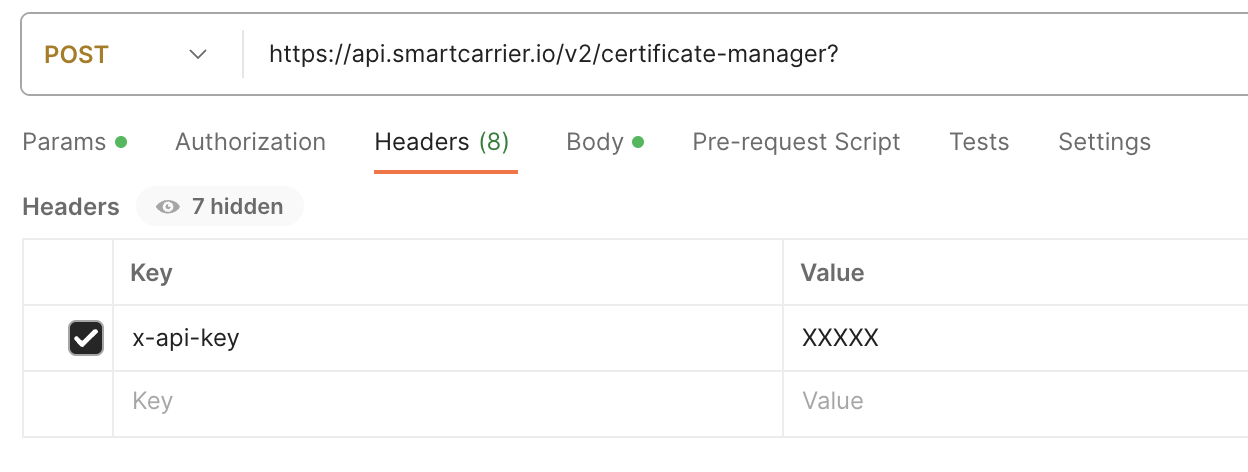The height and width of the screenshot is (472, 1248).
Task: Click the empty Value placeholder field
Action: 1015,402
